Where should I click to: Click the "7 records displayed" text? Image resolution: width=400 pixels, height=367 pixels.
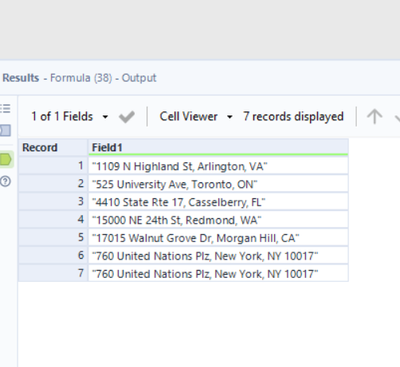click(x=293, y=117)
